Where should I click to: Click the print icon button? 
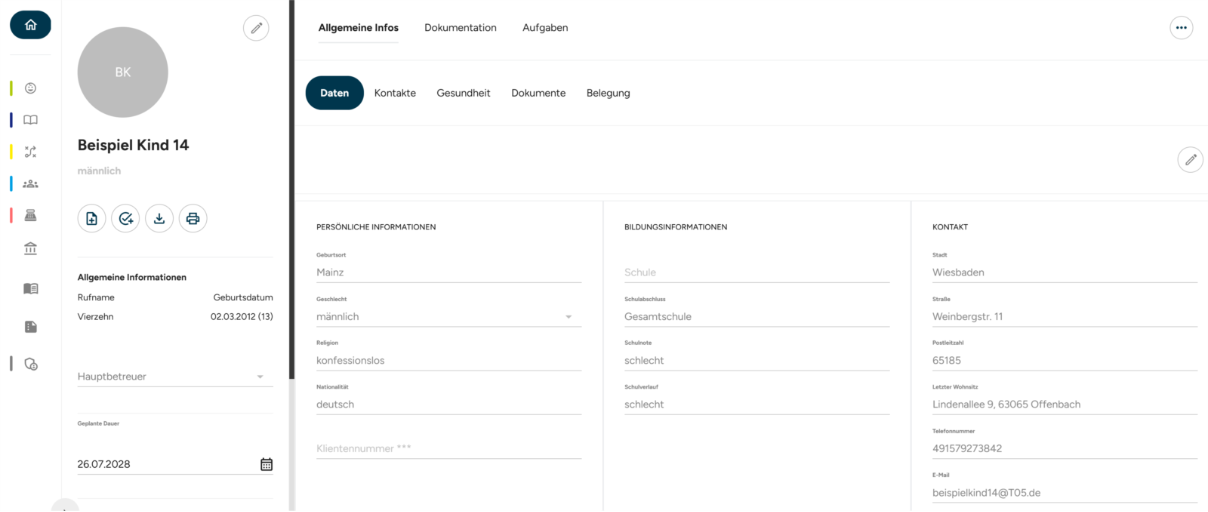[193, 218]
